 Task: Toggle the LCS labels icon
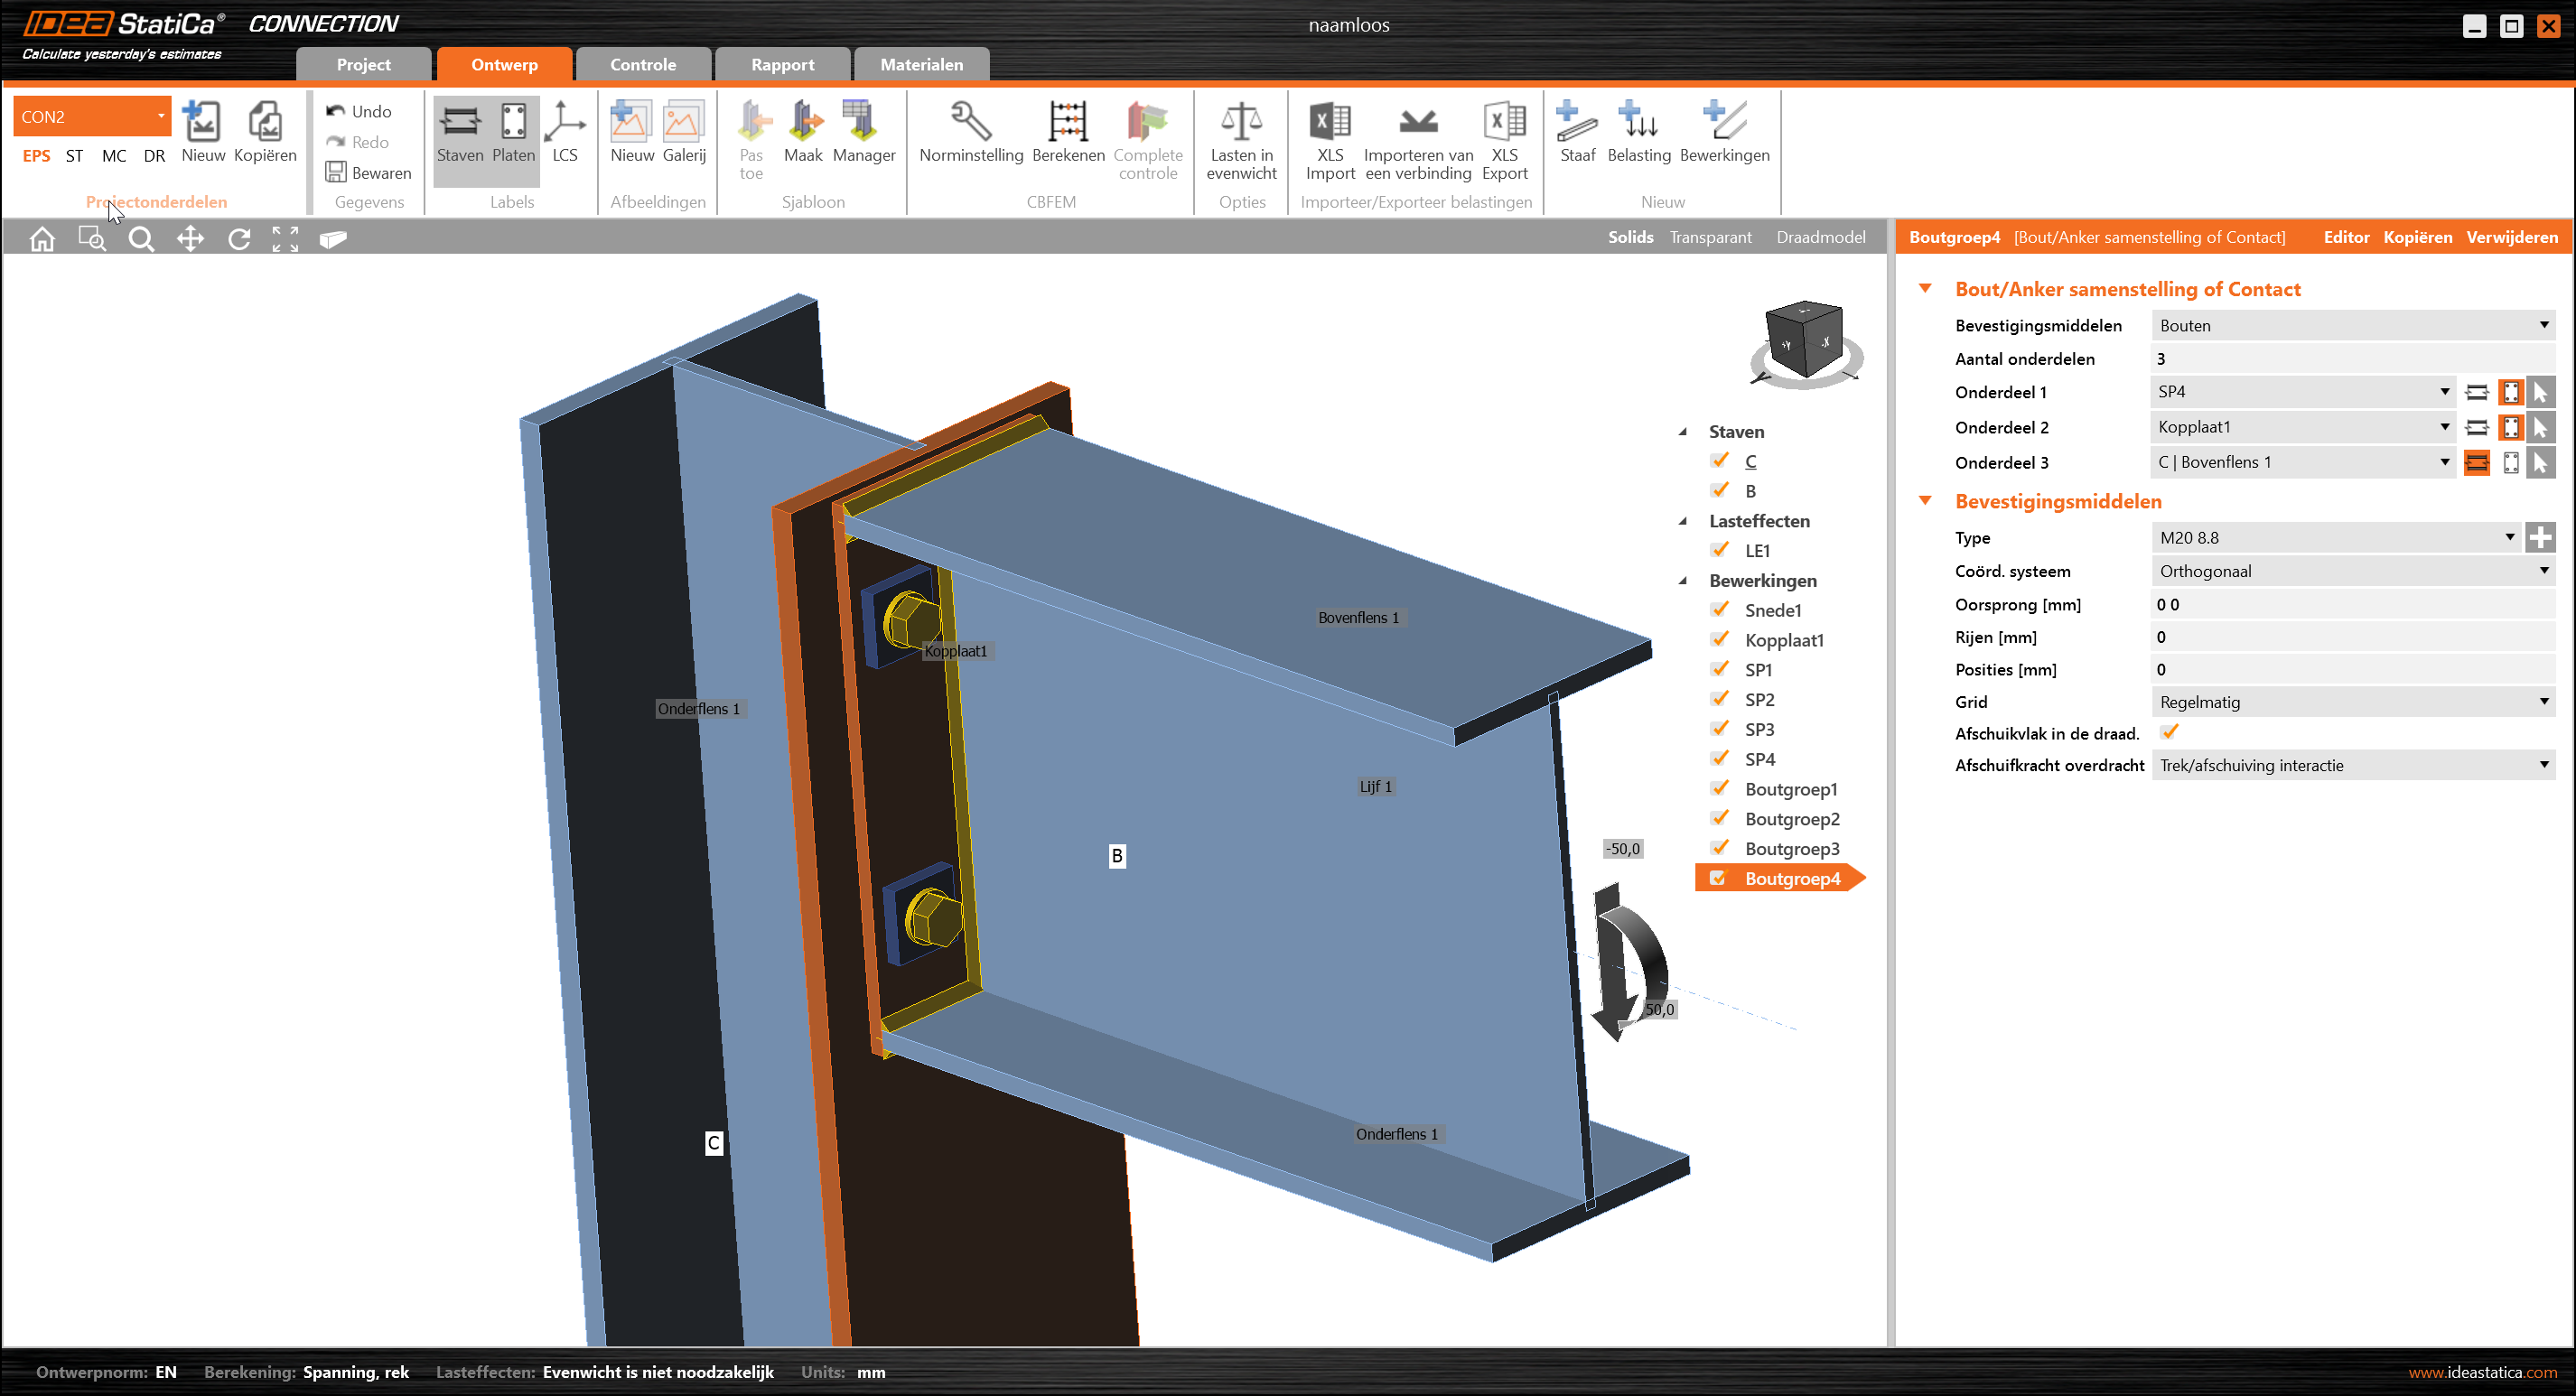tap(565, 123)
